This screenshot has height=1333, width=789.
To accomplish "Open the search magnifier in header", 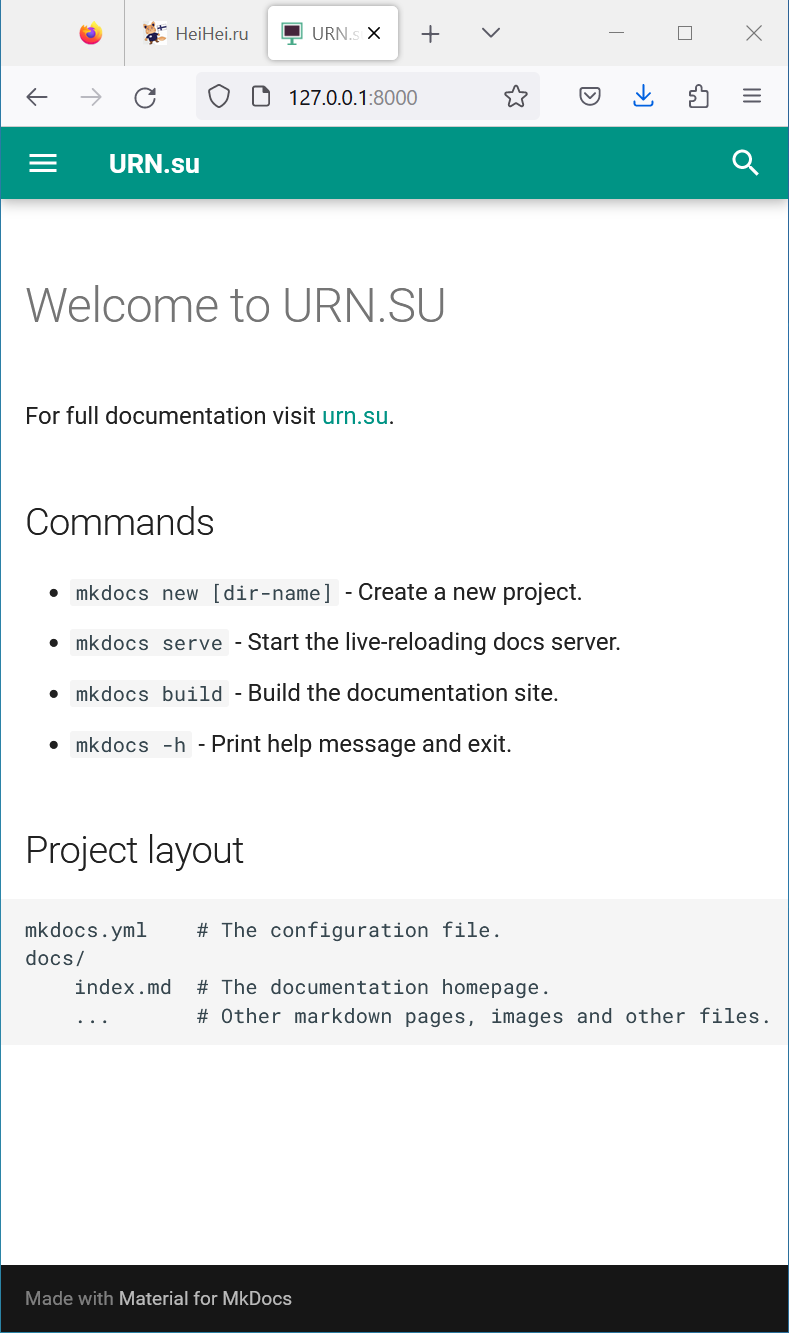I will pyautogui.click(x=745, y=163).
